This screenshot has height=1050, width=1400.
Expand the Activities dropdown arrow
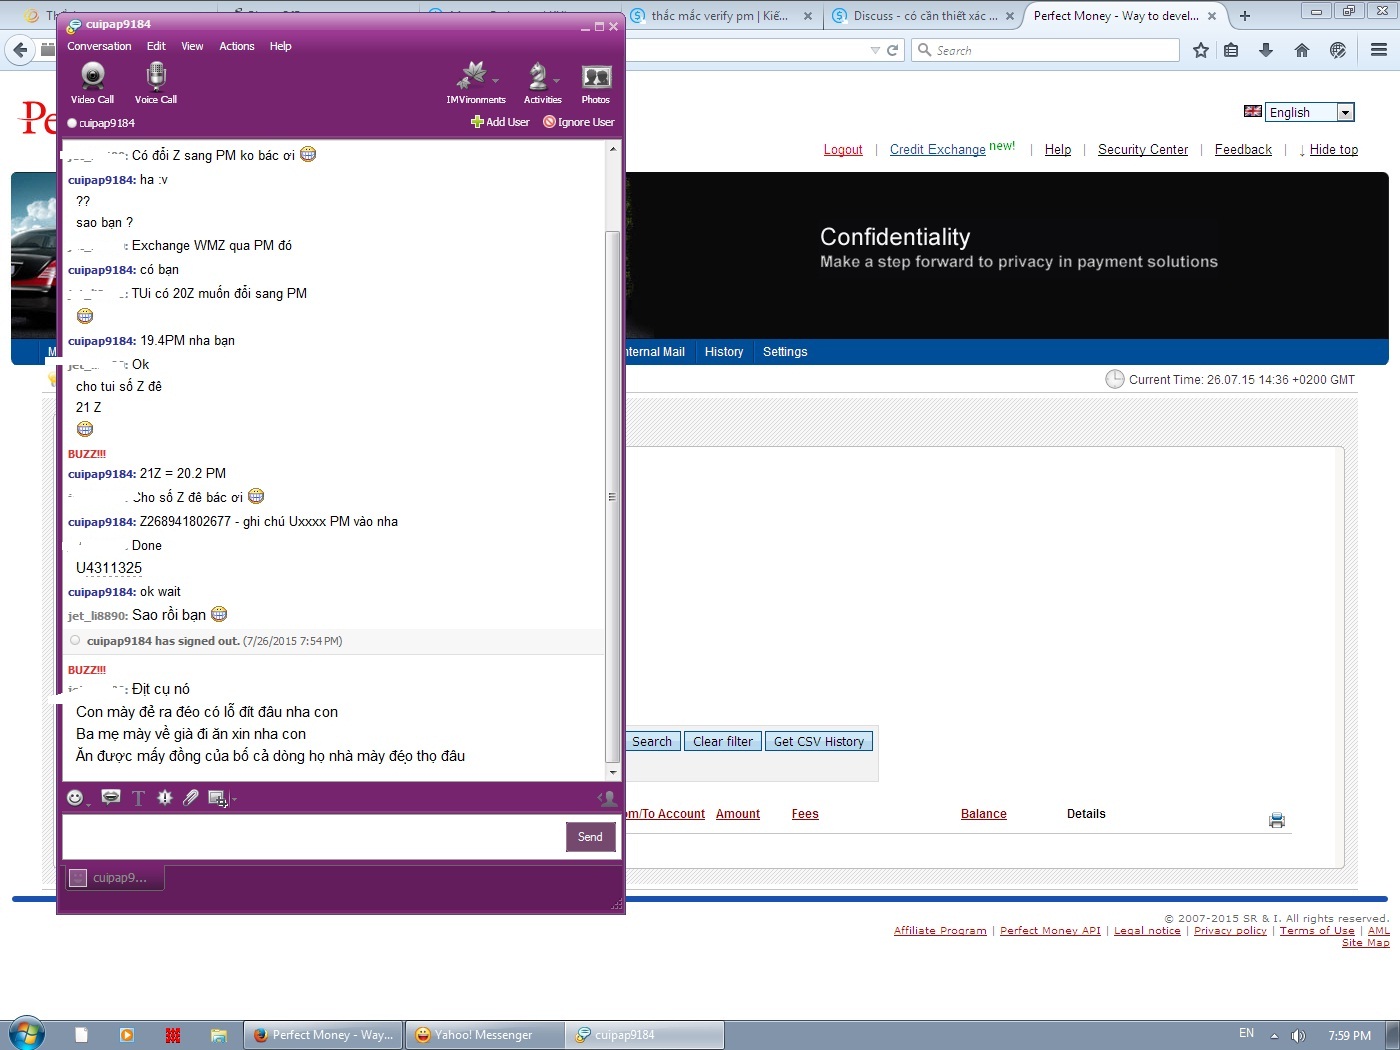point(556,82)
